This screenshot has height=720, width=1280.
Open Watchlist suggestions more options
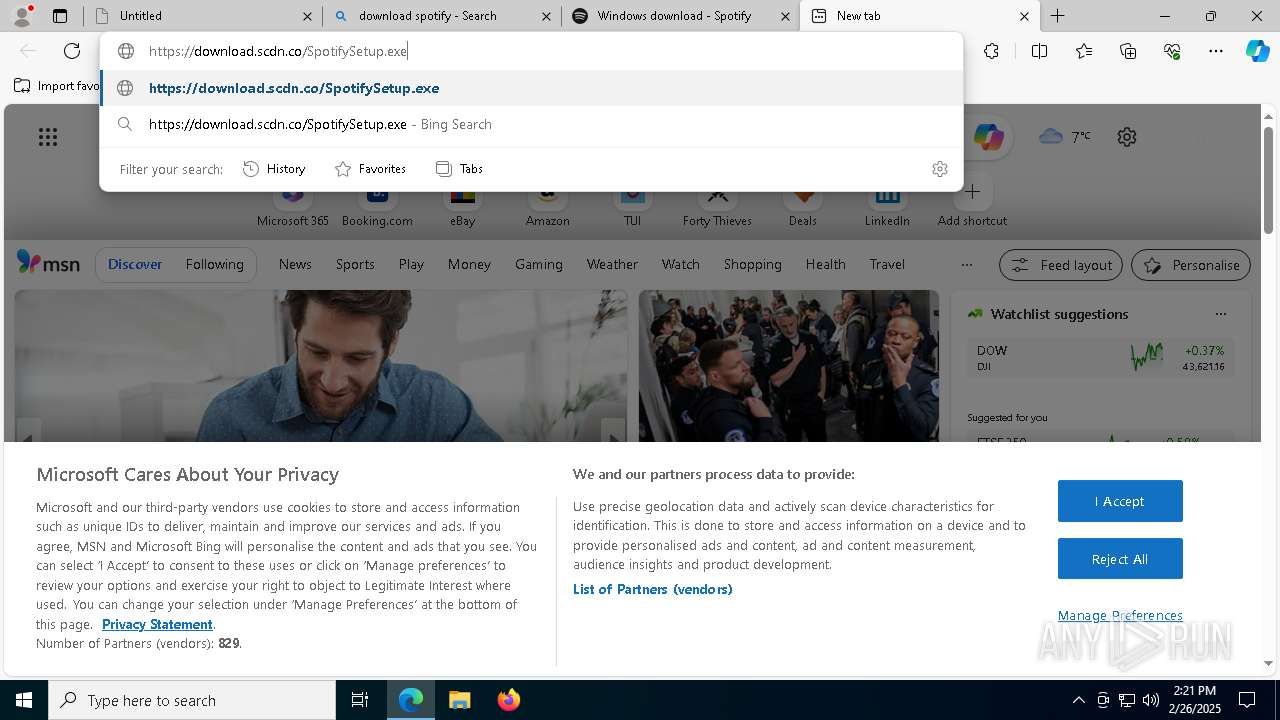[x=1220, y=314]
